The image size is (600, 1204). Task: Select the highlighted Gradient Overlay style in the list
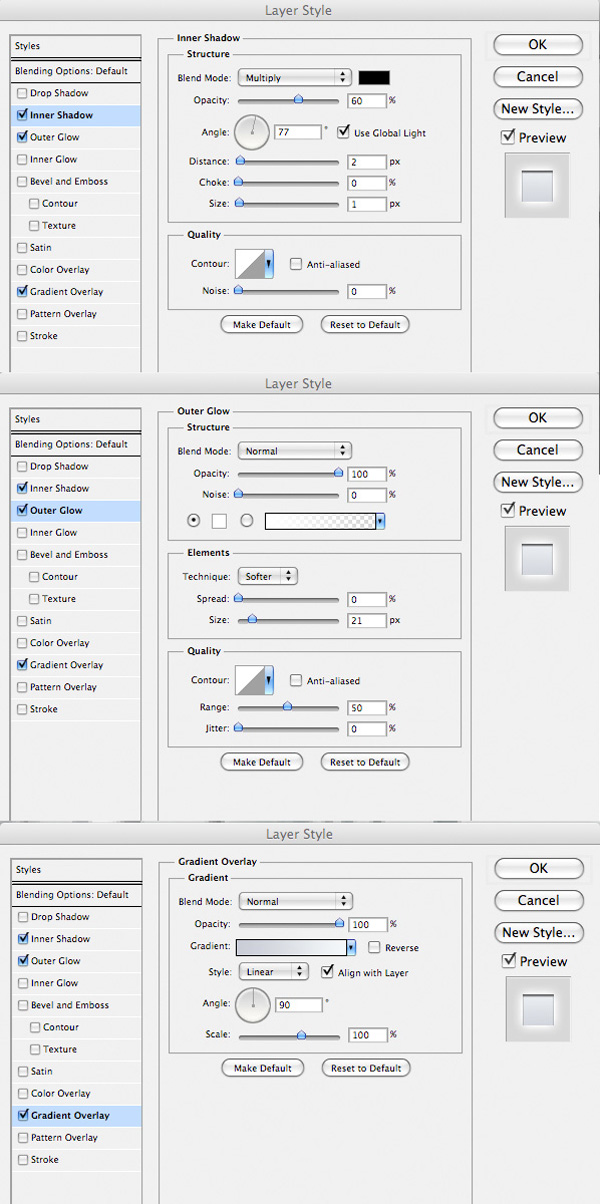pyautogui.click(x=69, y=1115)
